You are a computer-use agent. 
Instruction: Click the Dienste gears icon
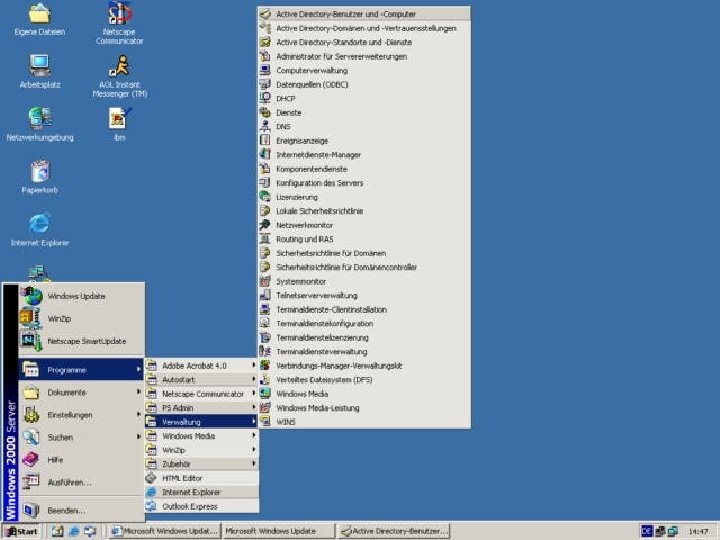pyautogui.click(x=265, y=112)
